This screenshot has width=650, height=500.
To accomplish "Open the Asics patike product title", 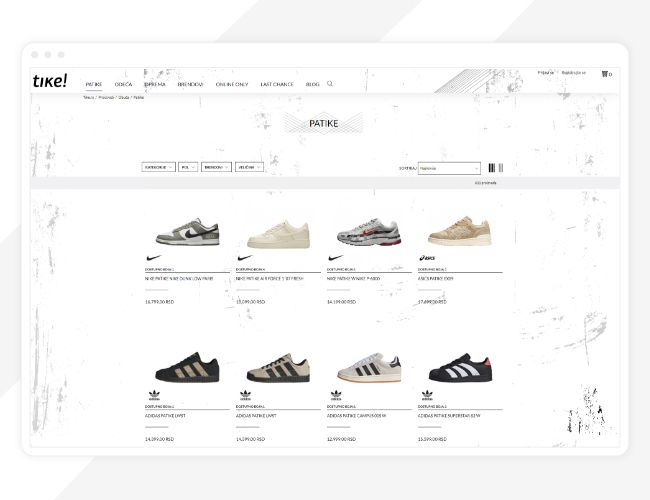I will click(x=436, y=279).
